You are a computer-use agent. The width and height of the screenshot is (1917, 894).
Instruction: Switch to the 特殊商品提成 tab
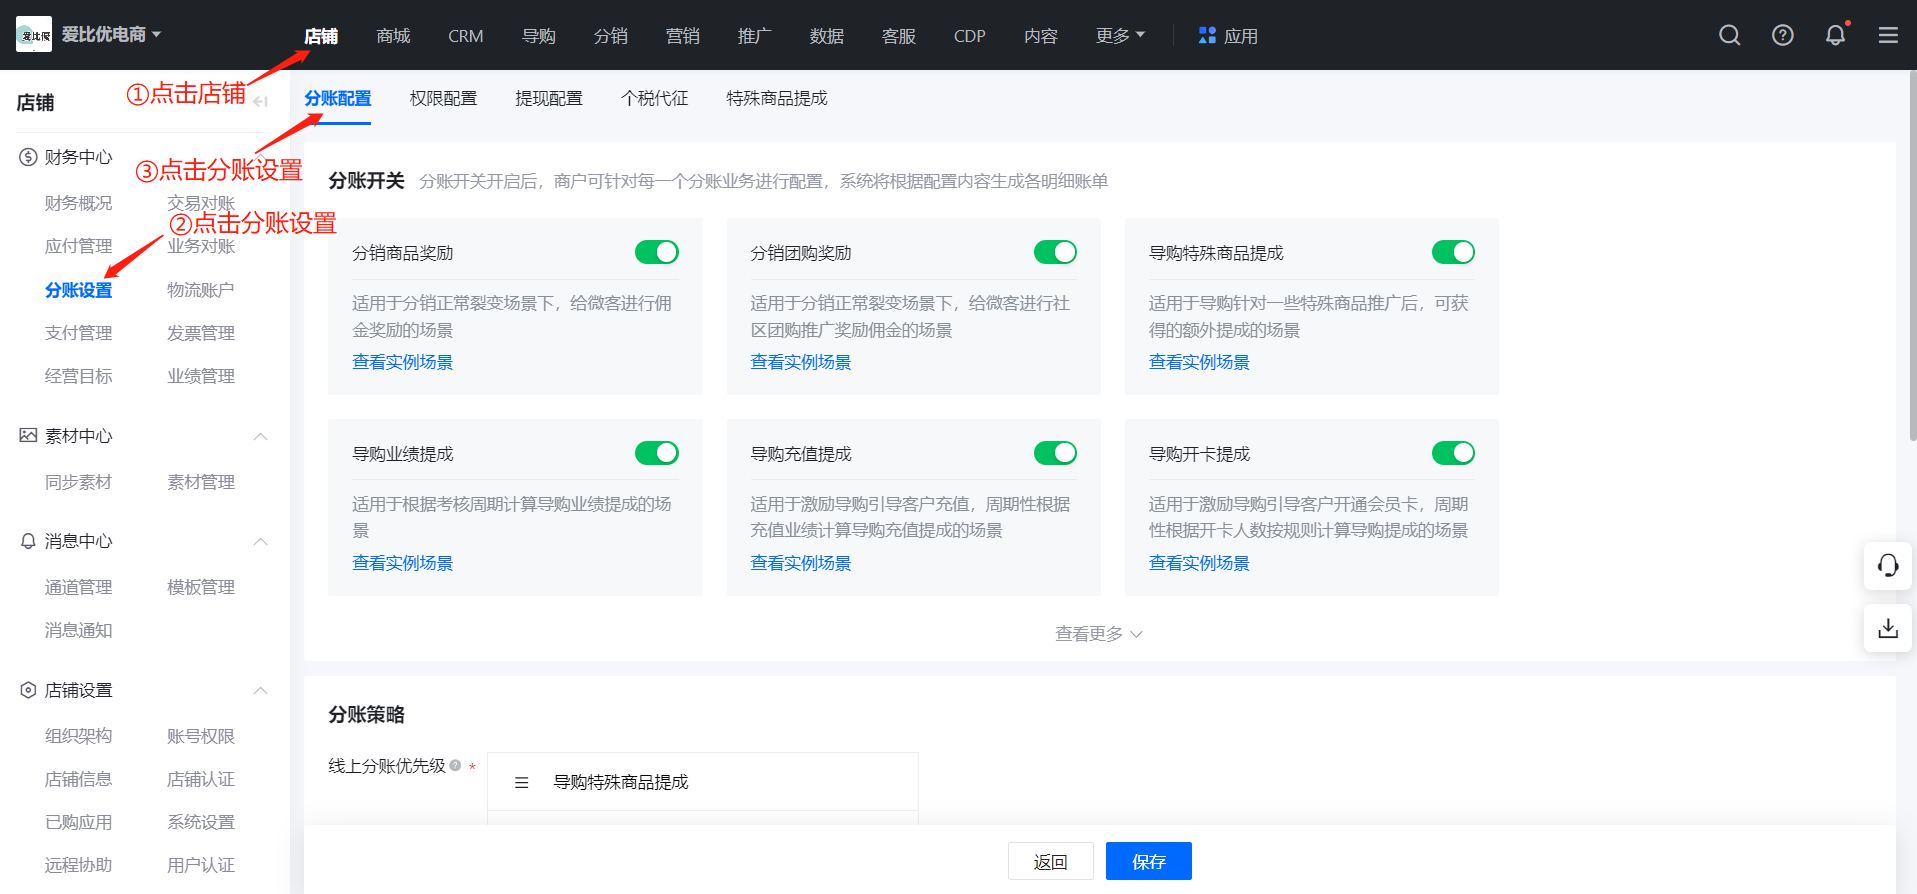[x=777, y=98]
